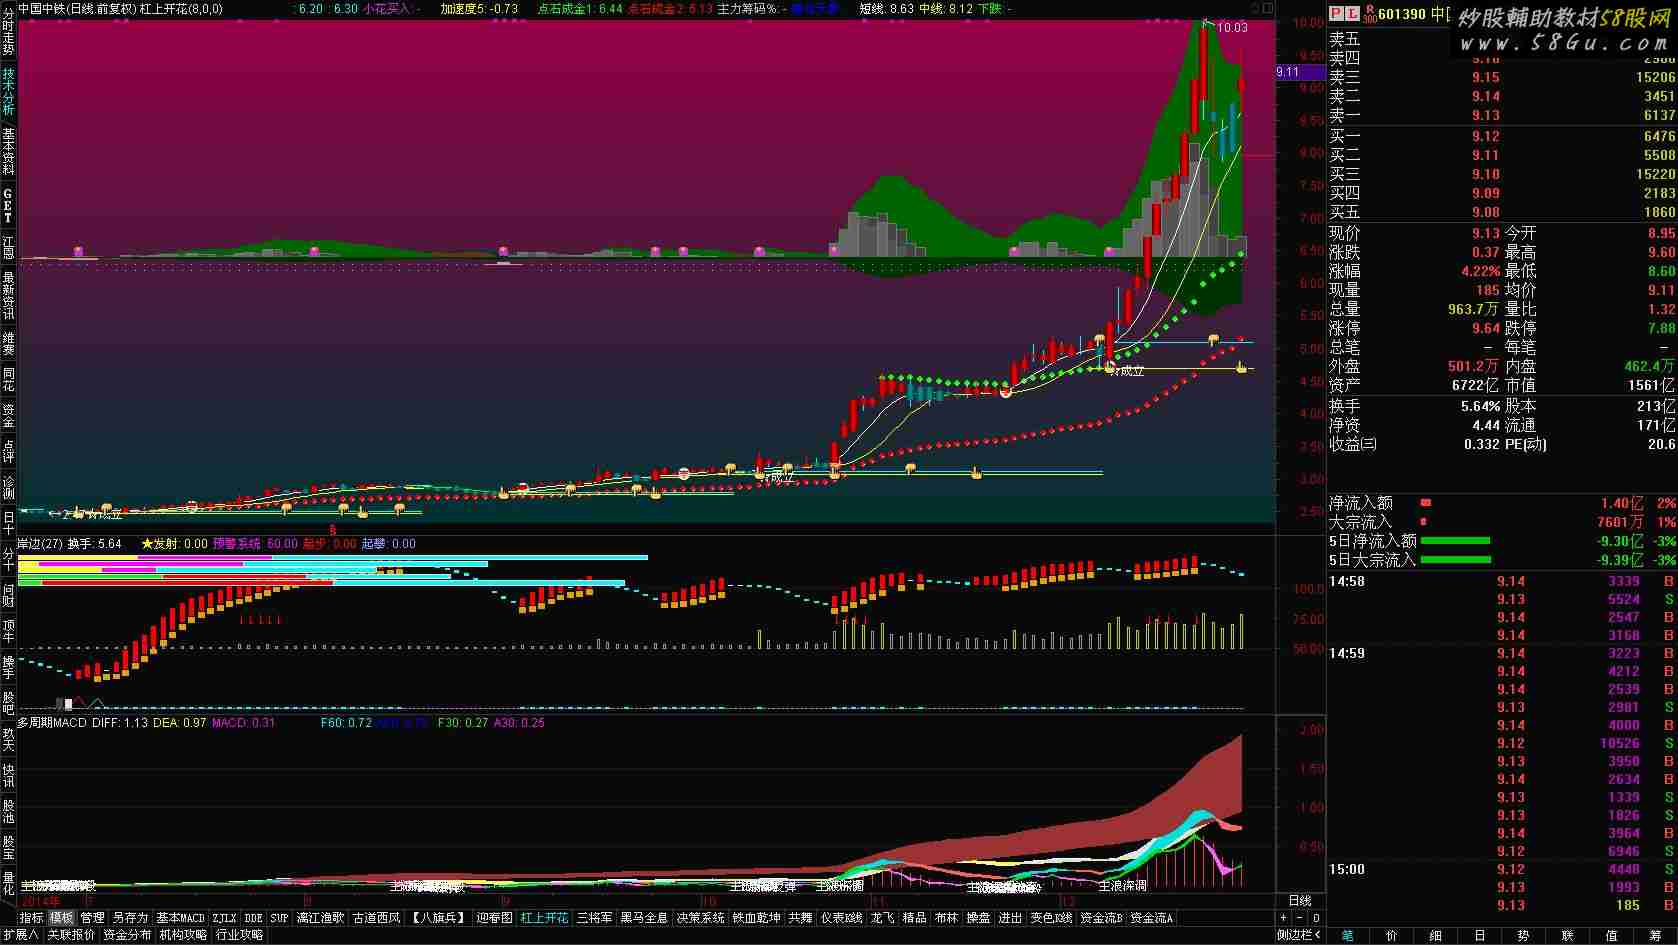Open the 扩展∧ tab at the bottom left
Image resolution: width=1678 pixels, height=945 pixels.
pos(20,935)
